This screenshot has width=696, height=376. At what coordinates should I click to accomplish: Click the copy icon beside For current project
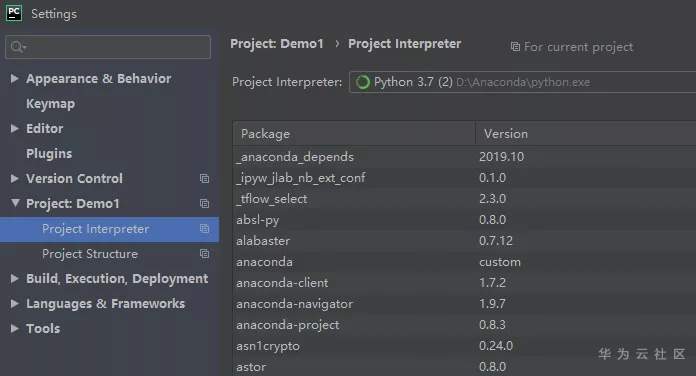point(515,47)
